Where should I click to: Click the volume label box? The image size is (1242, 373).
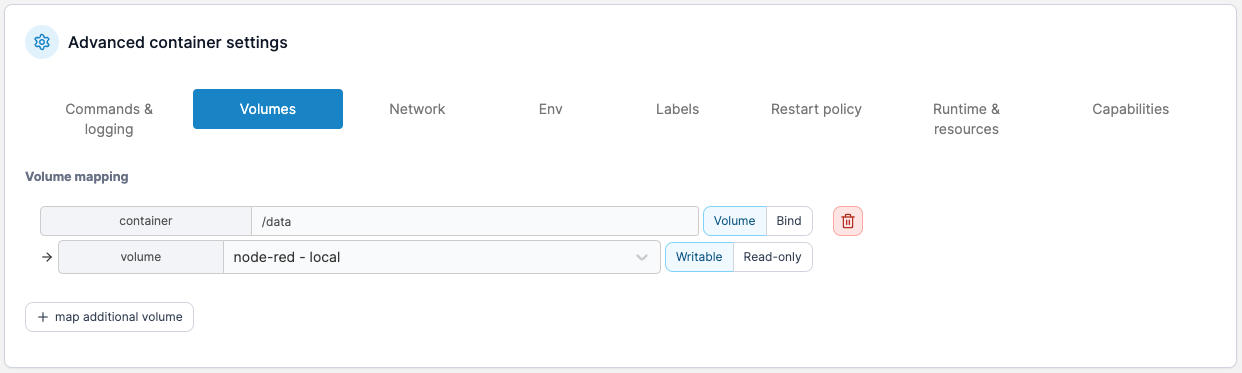coord(141,257)
